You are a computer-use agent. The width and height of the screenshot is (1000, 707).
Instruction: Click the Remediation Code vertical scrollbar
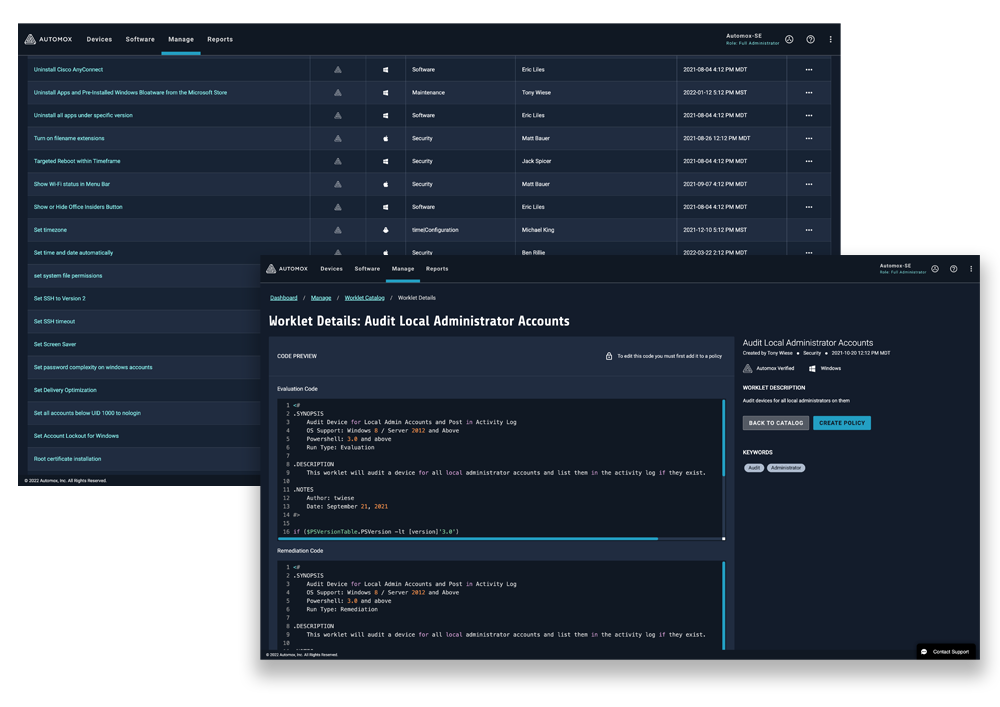point(723,606)
